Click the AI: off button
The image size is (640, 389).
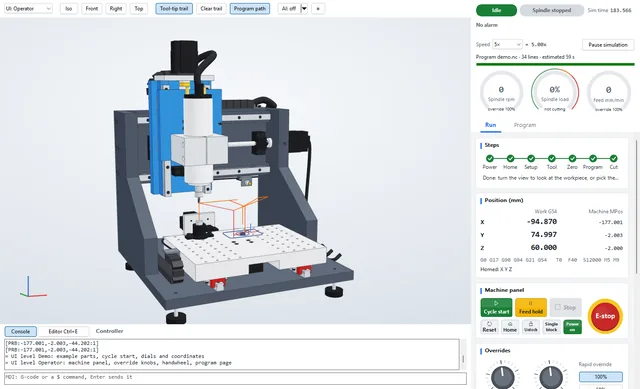point(289,9)
